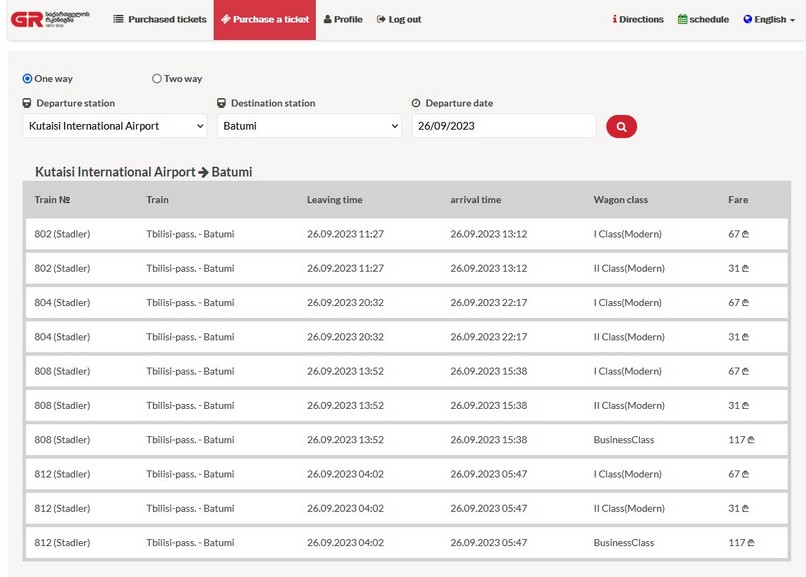Viewport: 806px width, 577px height.
Task: Click the Directions info icon
Action: pyautogui.click(x=614, y=19)
